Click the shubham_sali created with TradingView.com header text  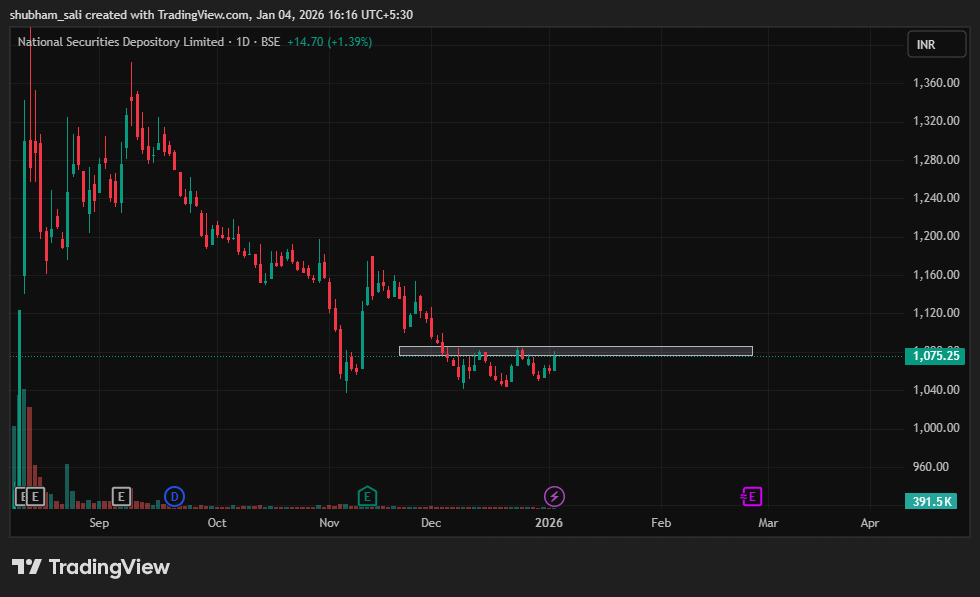point(211,14)
